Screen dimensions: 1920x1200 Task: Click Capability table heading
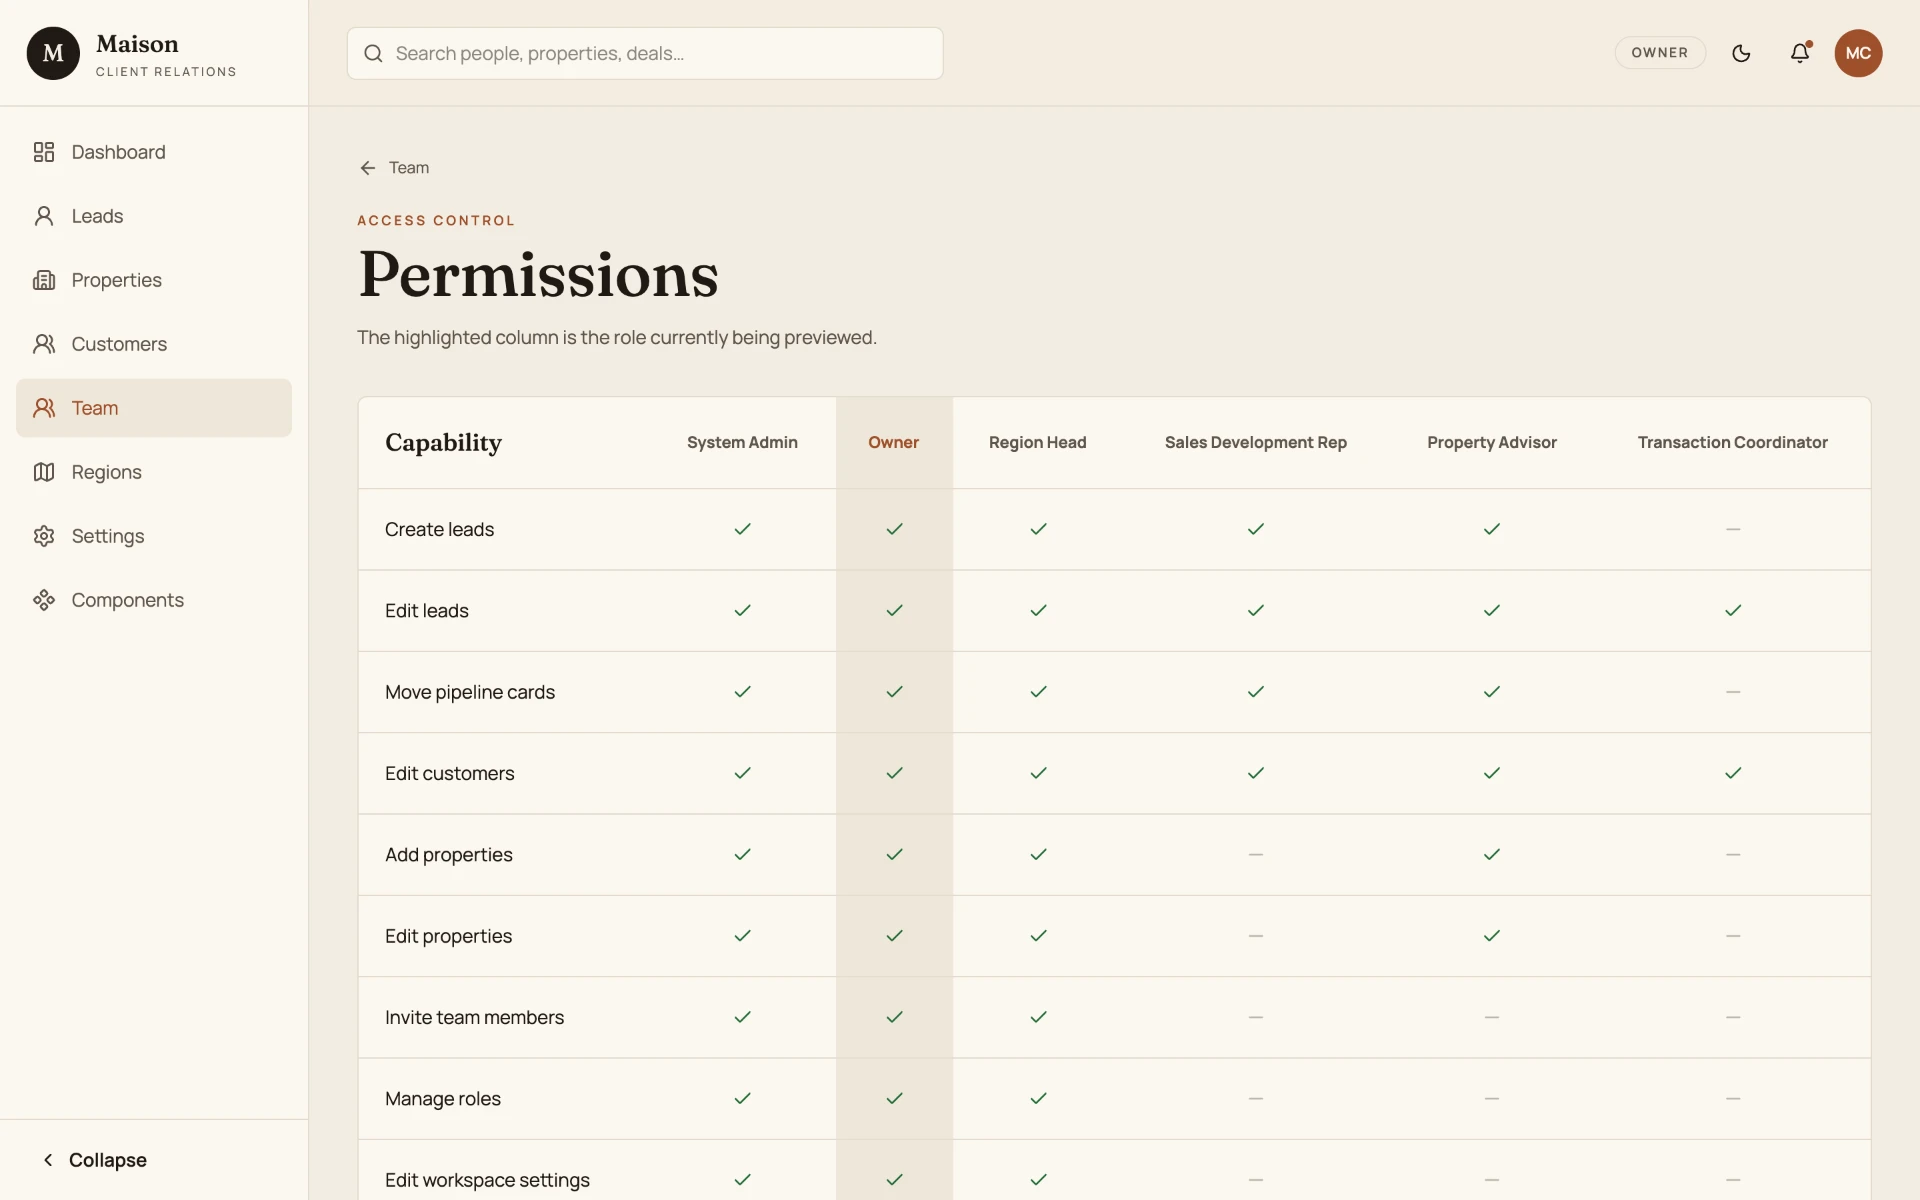[443, 442]
